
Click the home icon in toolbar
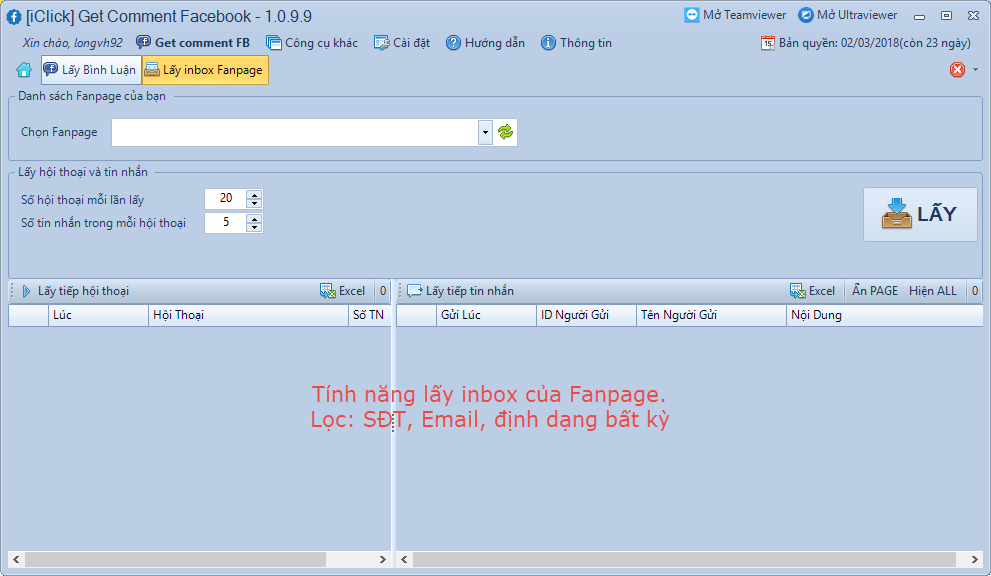coord(24,70)
